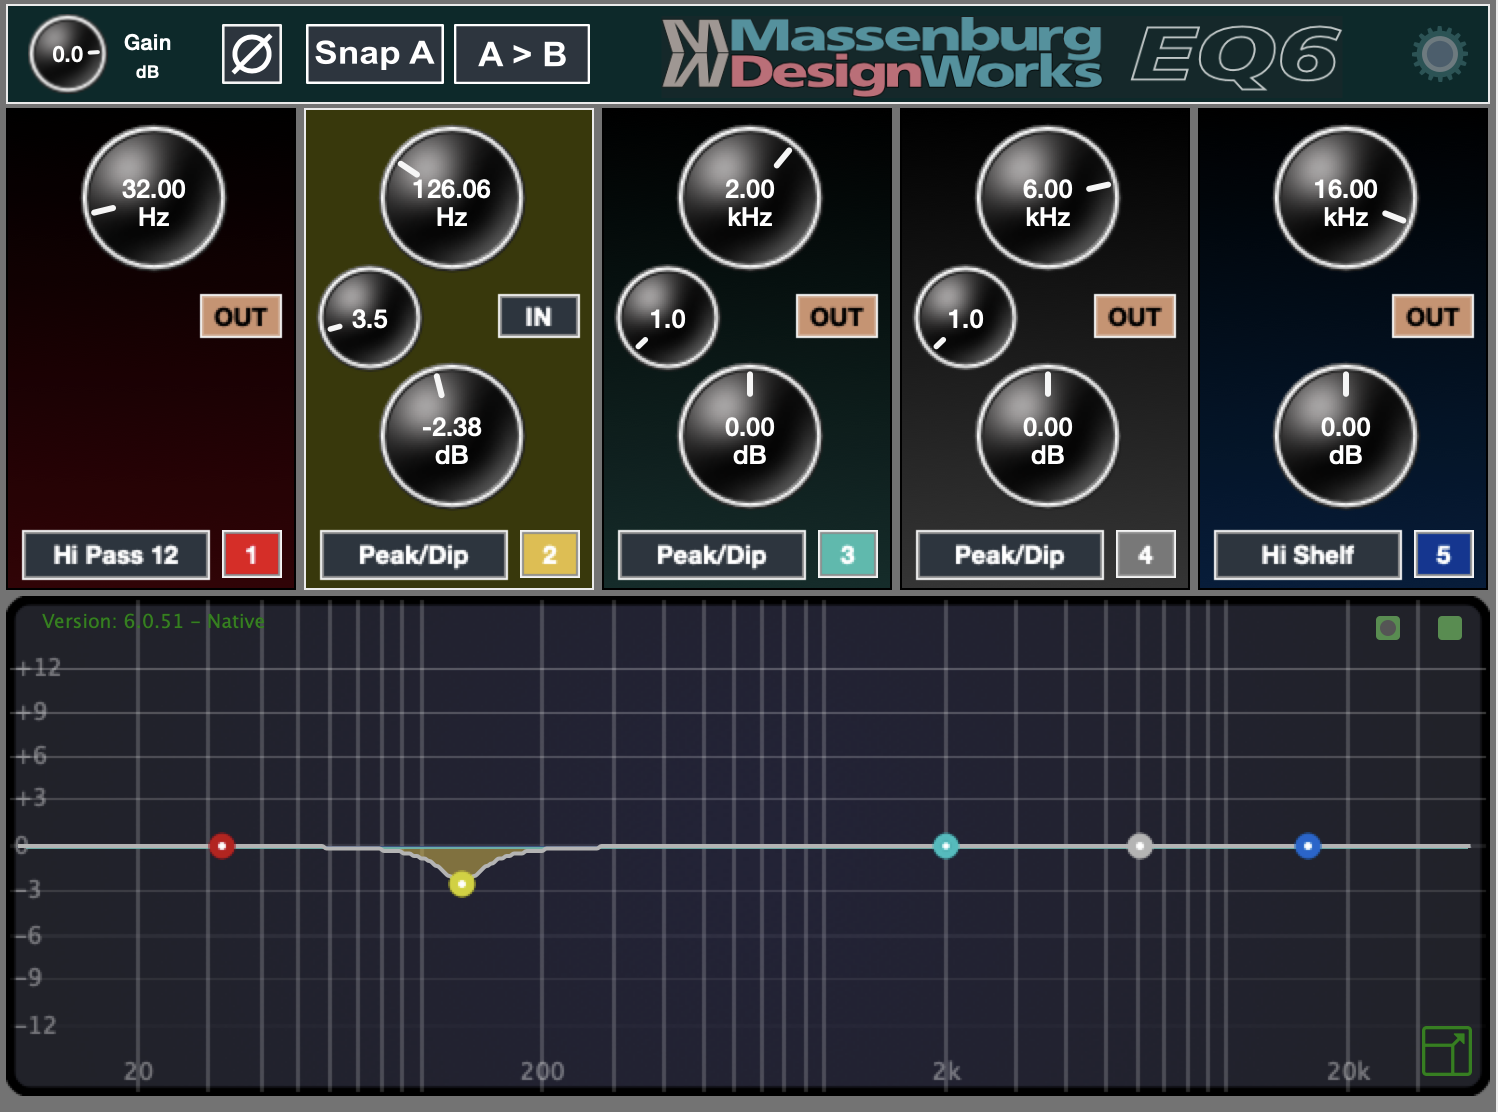Screen dimensions: 1498x1112
Task: Select band 4 number tab
Action: pos(1145,555)
